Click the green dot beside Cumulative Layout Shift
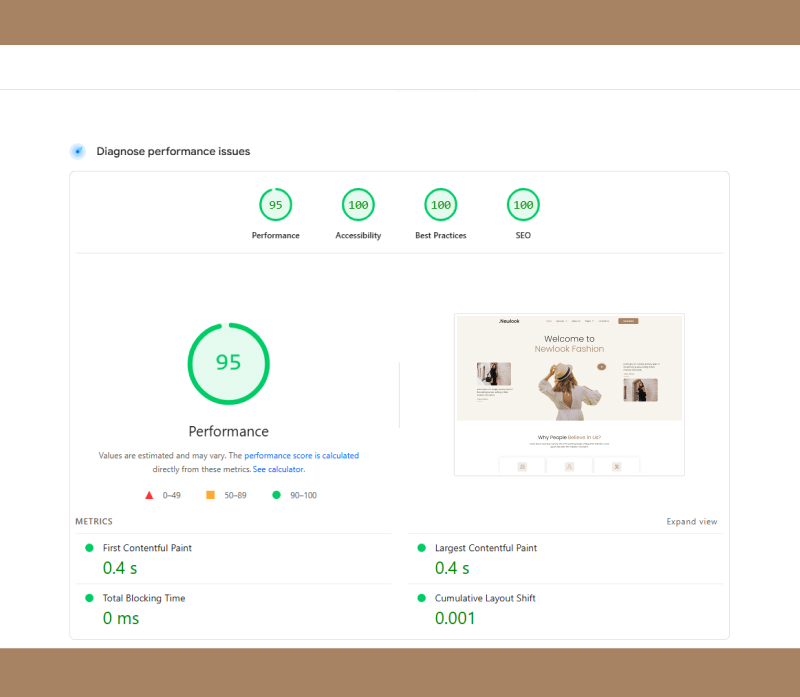This screenshot has height=697, width=800. [421, 598]
